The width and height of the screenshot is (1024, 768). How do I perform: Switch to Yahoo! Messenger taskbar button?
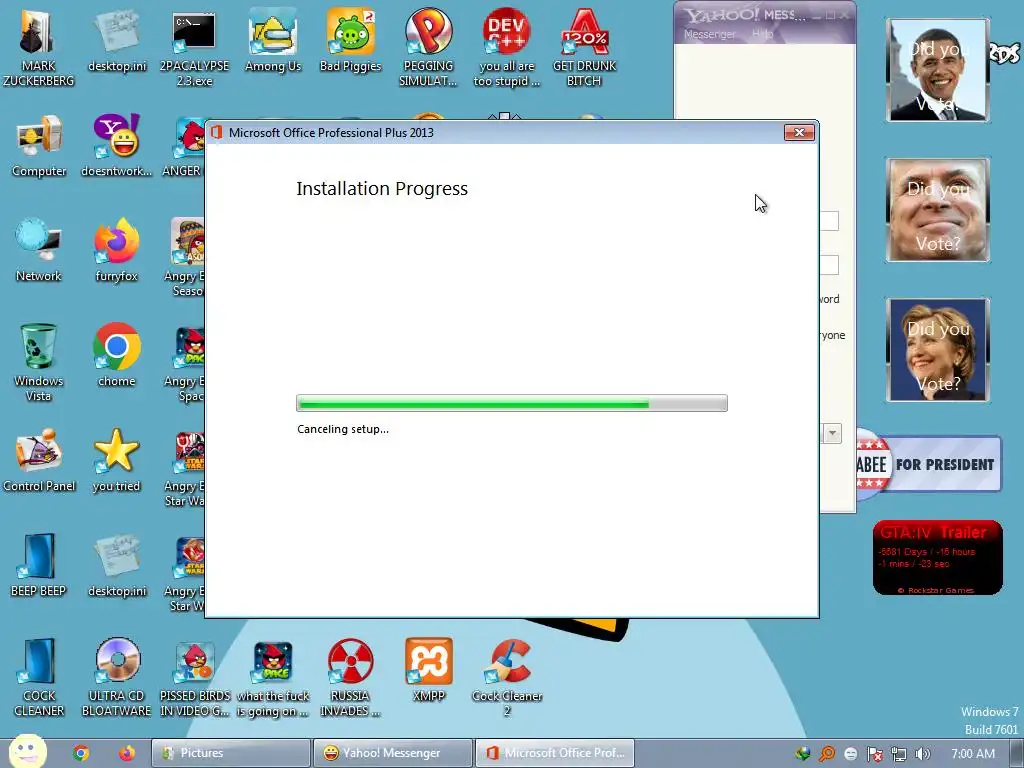(x=392, y=753)
